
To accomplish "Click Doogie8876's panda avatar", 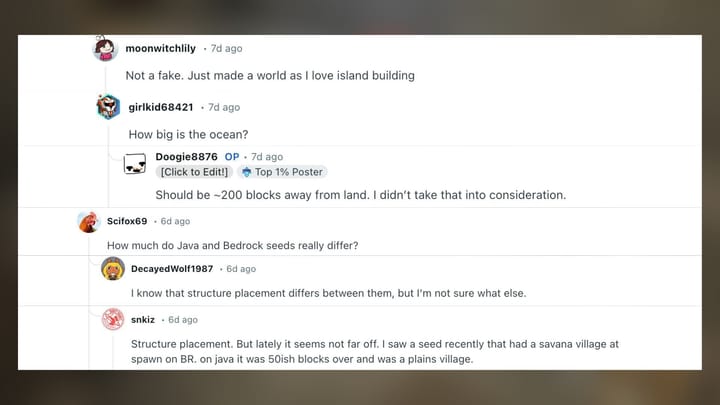I will pos(135,163).
